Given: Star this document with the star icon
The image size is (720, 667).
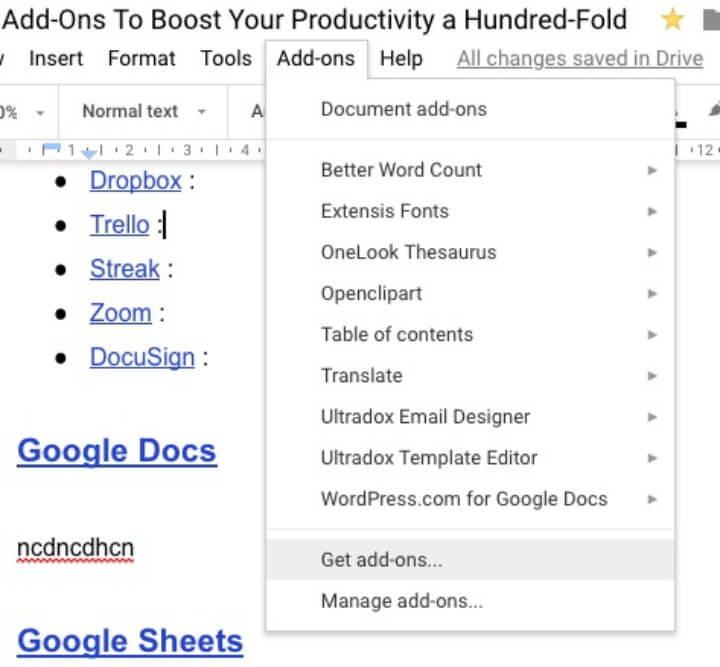Looking at the screenshot, I should pos(672,20).
